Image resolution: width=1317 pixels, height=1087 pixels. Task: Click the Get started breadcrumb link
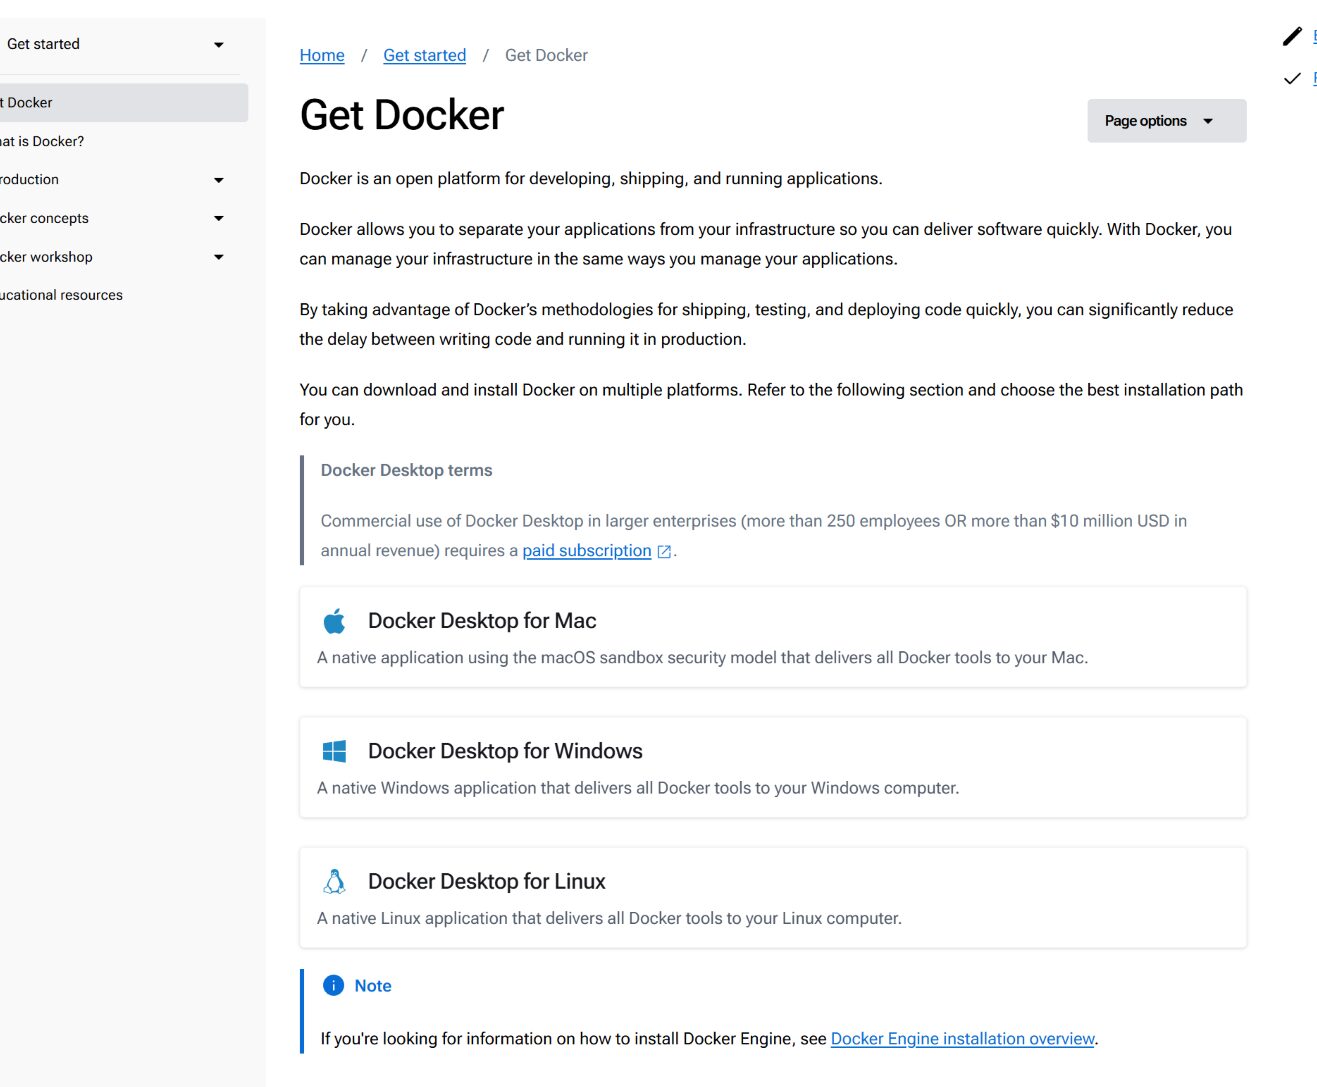tap(424, 55)
